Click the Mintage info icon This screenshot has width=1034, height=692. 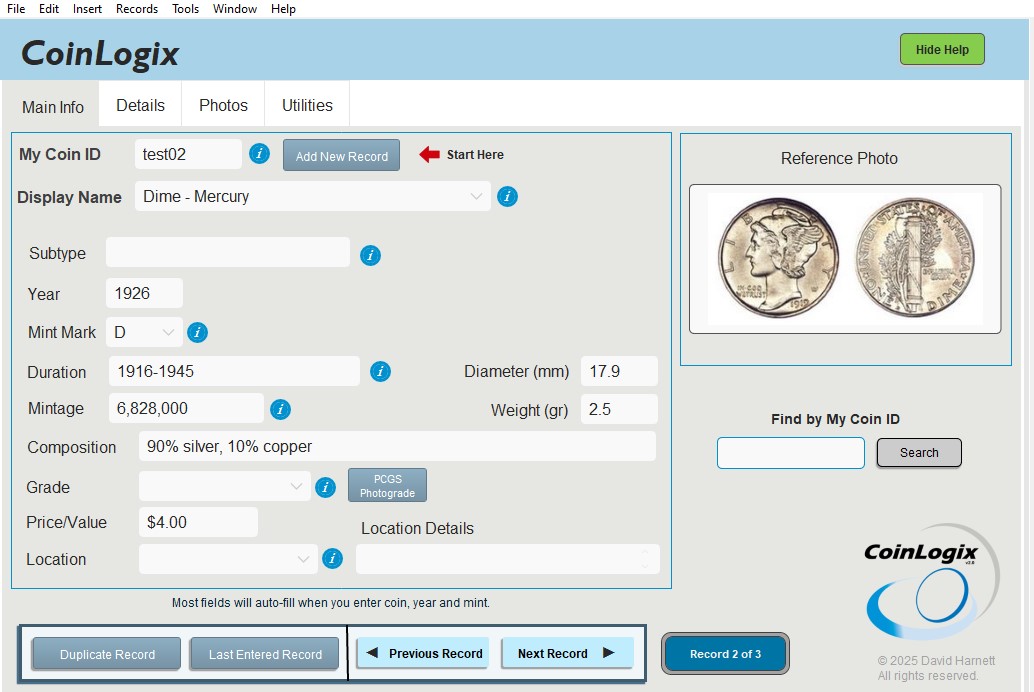(x=280, y=410)
